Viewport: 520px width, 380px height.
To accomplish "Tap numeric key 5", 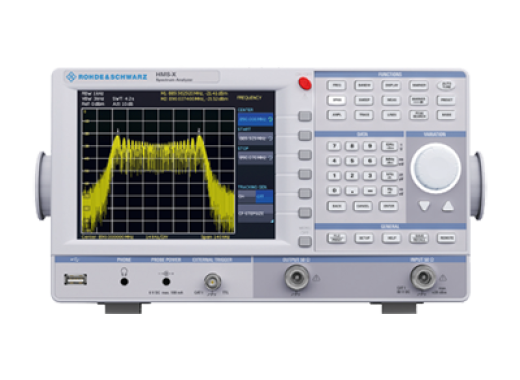I will pyautogui.click(x=352, y=161).
